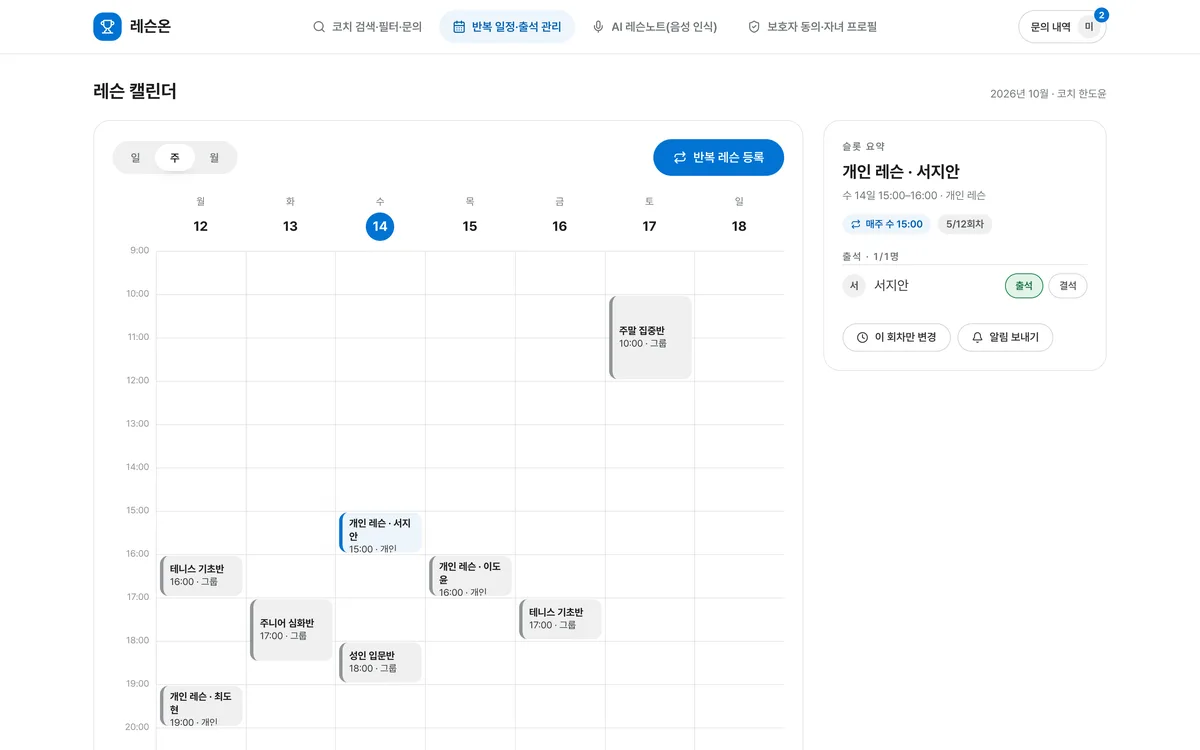Open Friday's 테니스 기초반 17:00 event
The width and height of the screenshot is (1200, 750).
click(560, 619)
